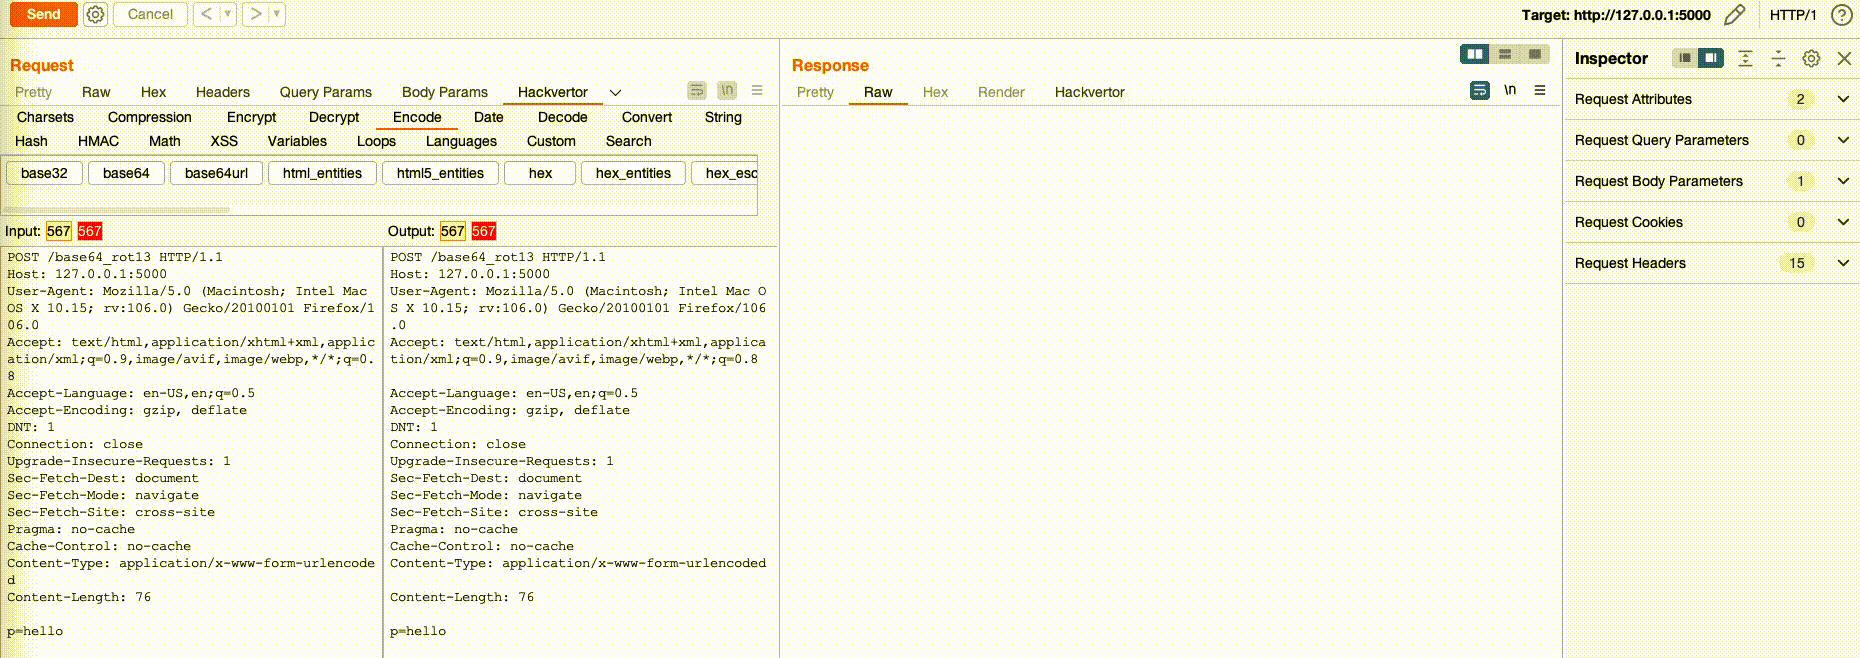This screenshot has width=1860, height=658.
Task: Click into Hackvertor input text area
Action: pyautogui.click(x=191, y=452)
